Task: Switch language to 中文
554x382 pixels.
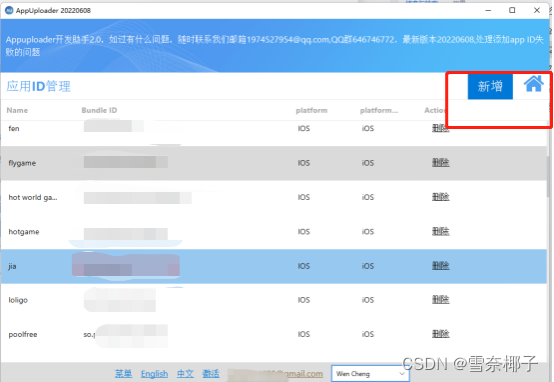Action: (x=185, y=374)
